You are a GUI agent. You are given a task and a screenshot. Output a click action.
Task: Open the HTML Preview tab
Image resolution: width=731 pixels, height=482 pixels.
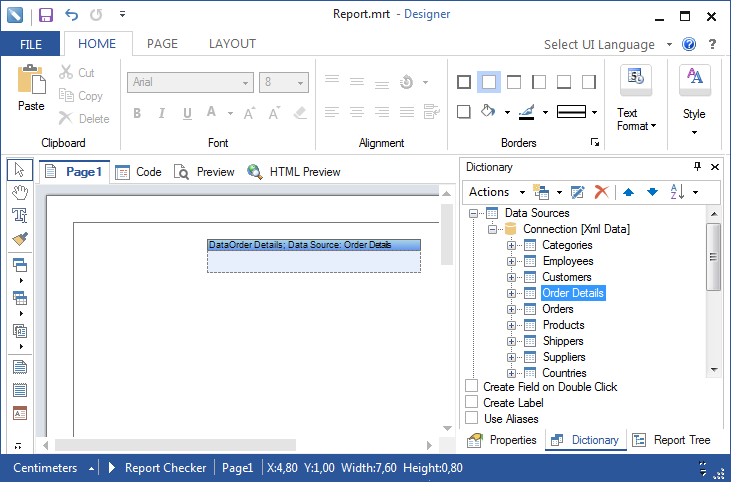(294, 172)
